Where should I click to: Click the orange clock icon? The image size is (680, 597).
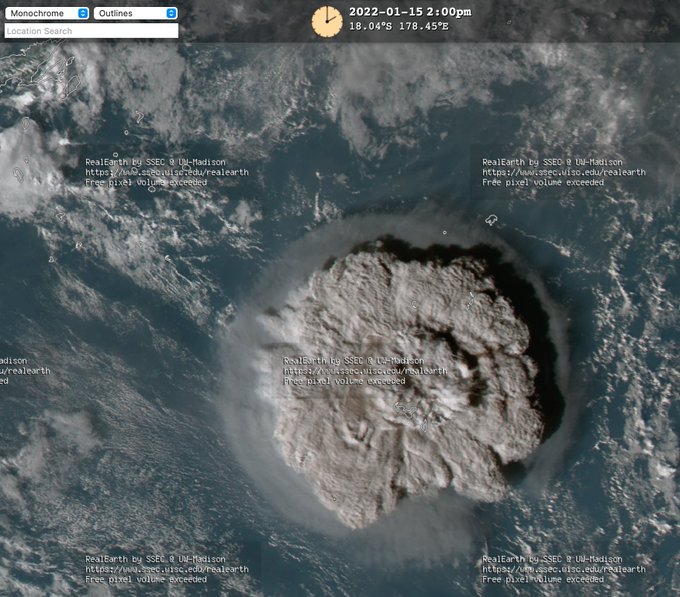click(x=327, y=21)
